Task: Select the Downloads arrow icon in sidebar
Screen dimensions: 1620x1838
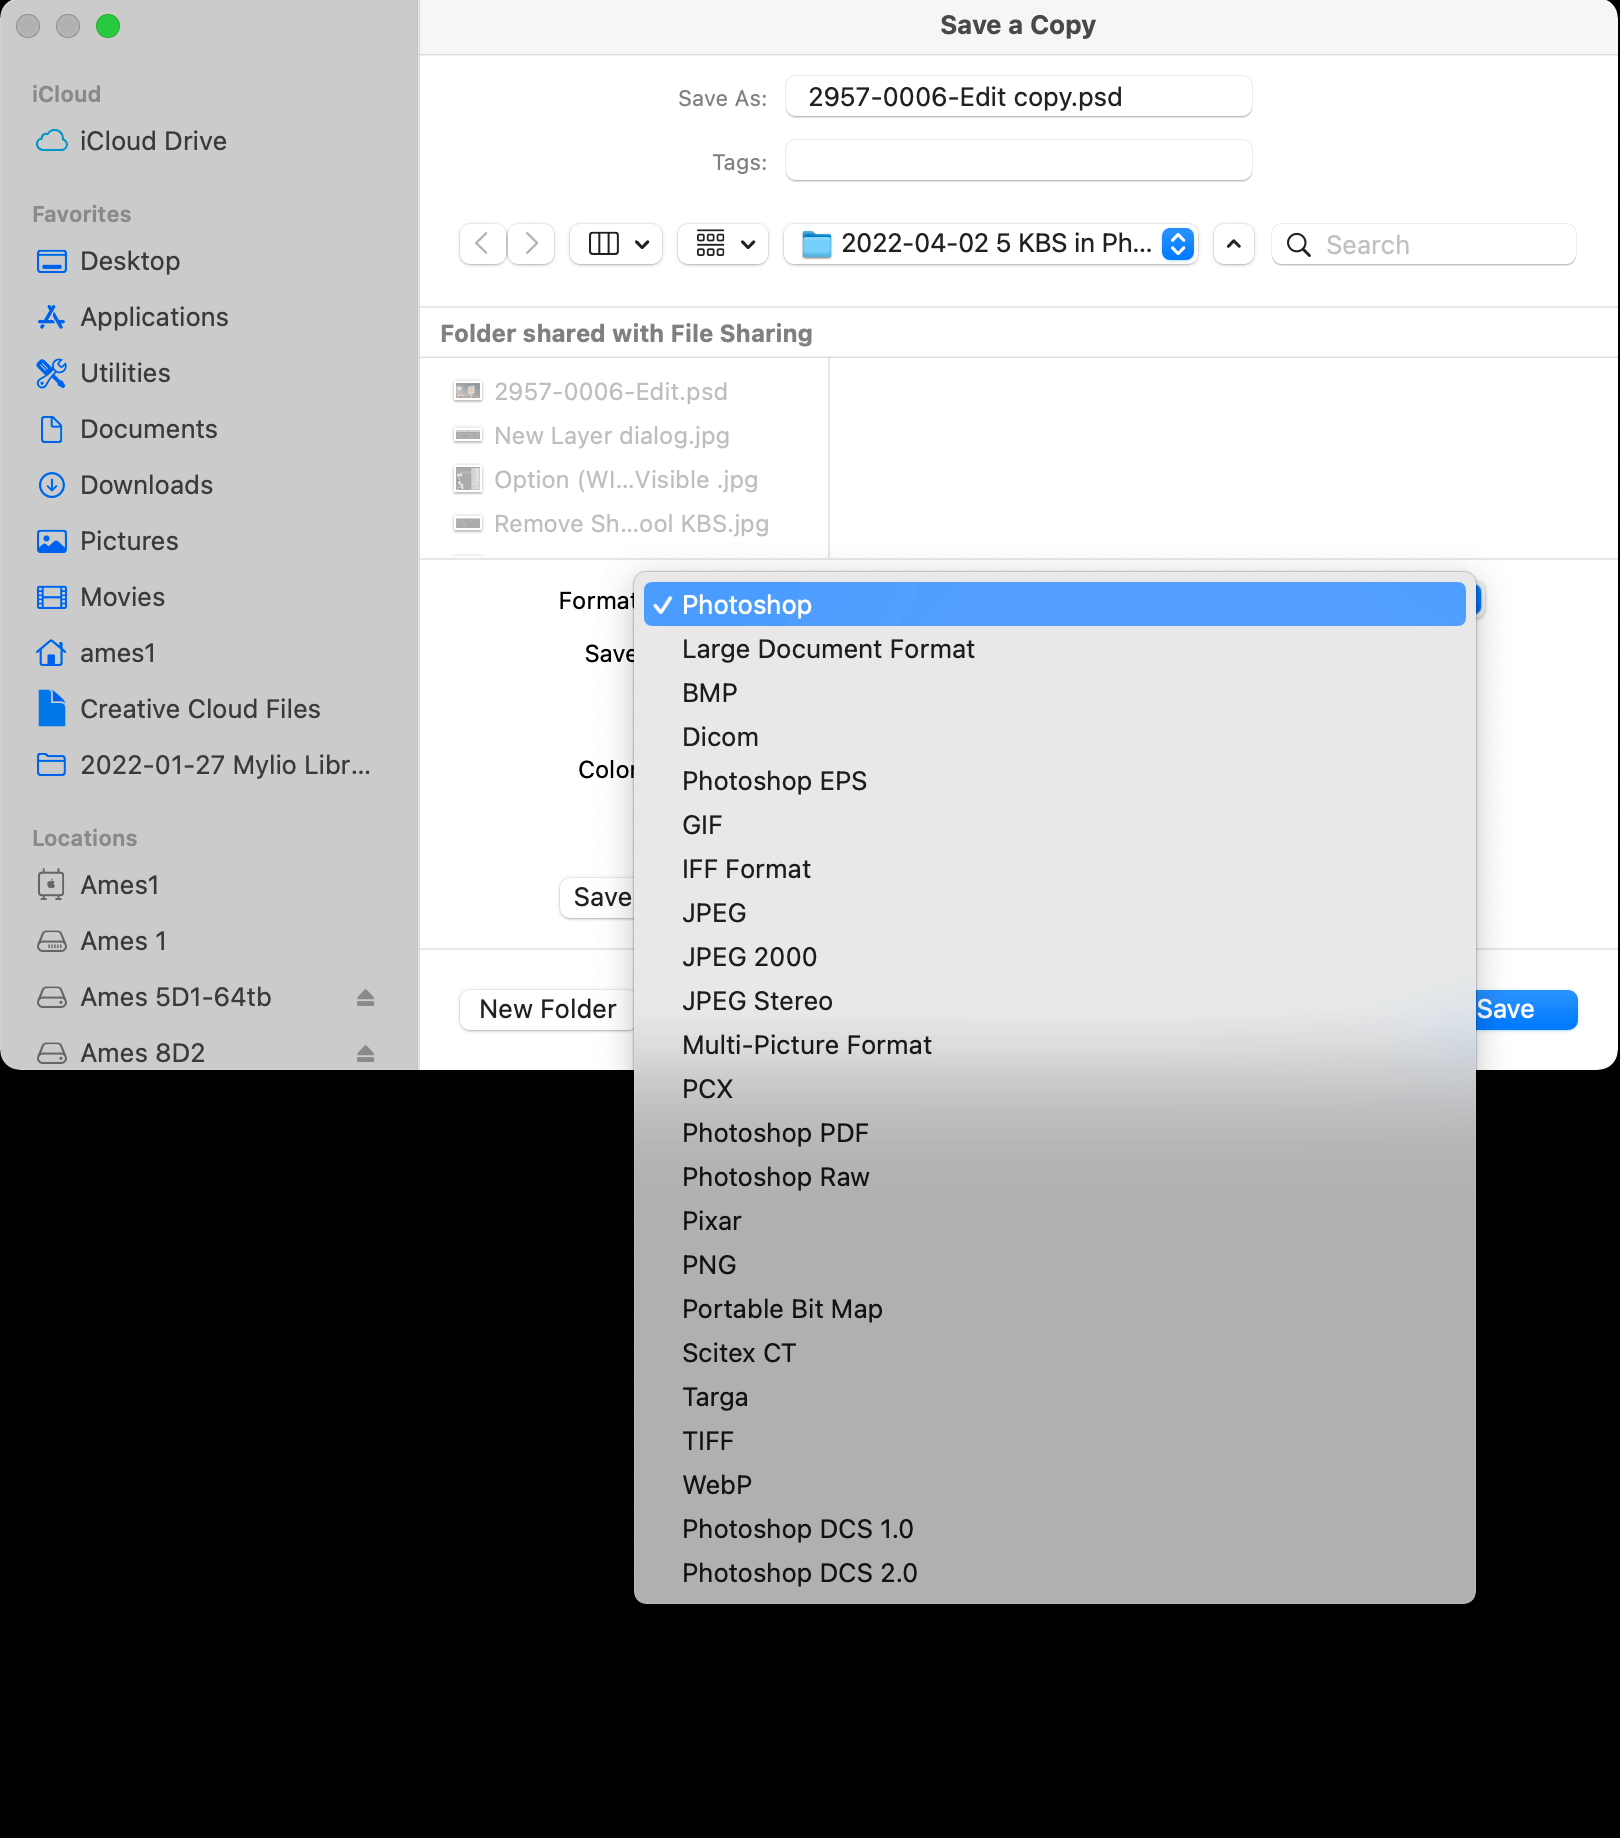Action: (52, 485)
